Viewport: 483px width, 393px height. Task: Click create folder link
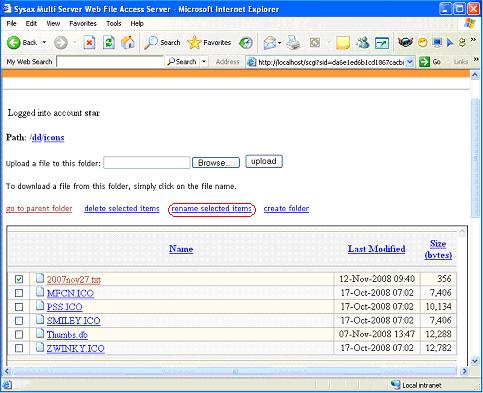tap(286, 208)
